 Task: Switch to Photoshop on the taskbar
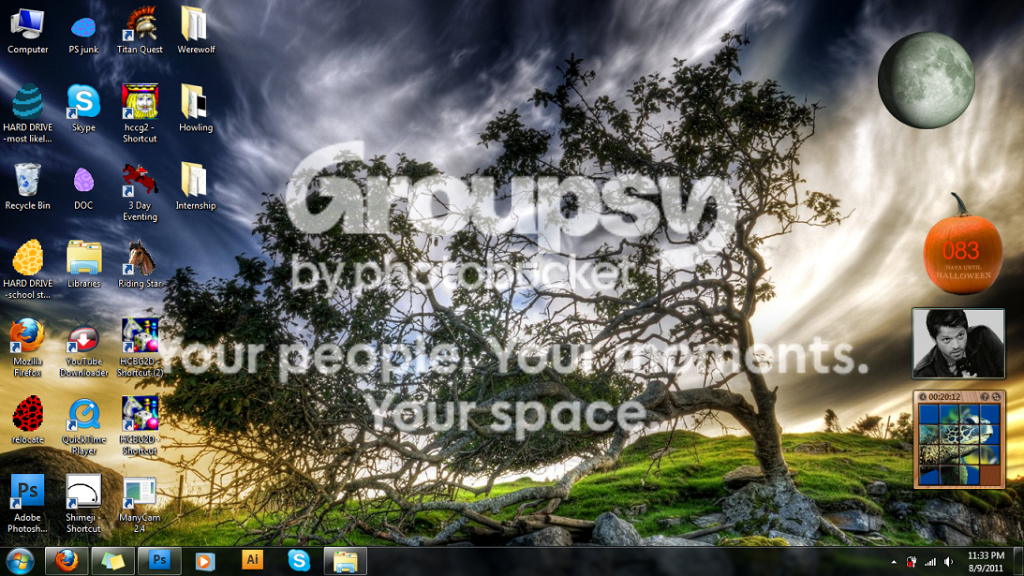point(159,561)
